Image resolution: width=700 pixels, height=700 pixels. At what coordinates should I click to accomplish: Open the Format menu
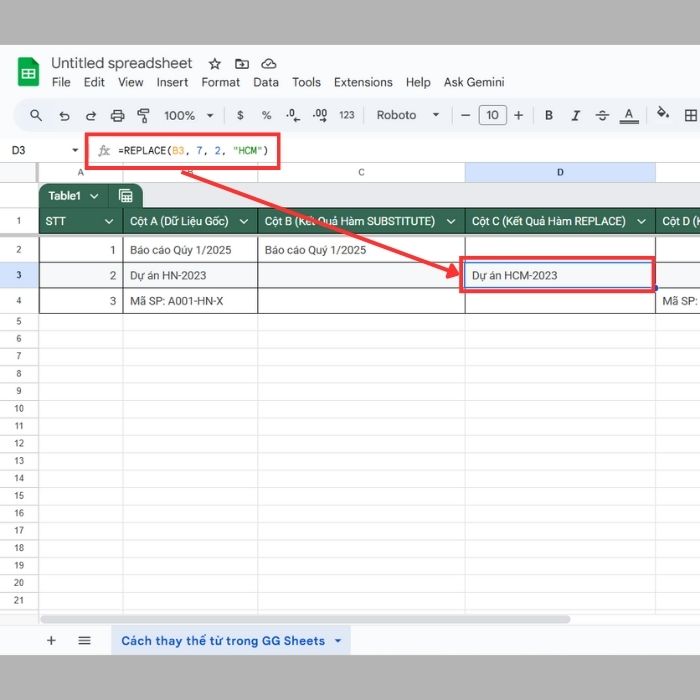coord(221,82)
